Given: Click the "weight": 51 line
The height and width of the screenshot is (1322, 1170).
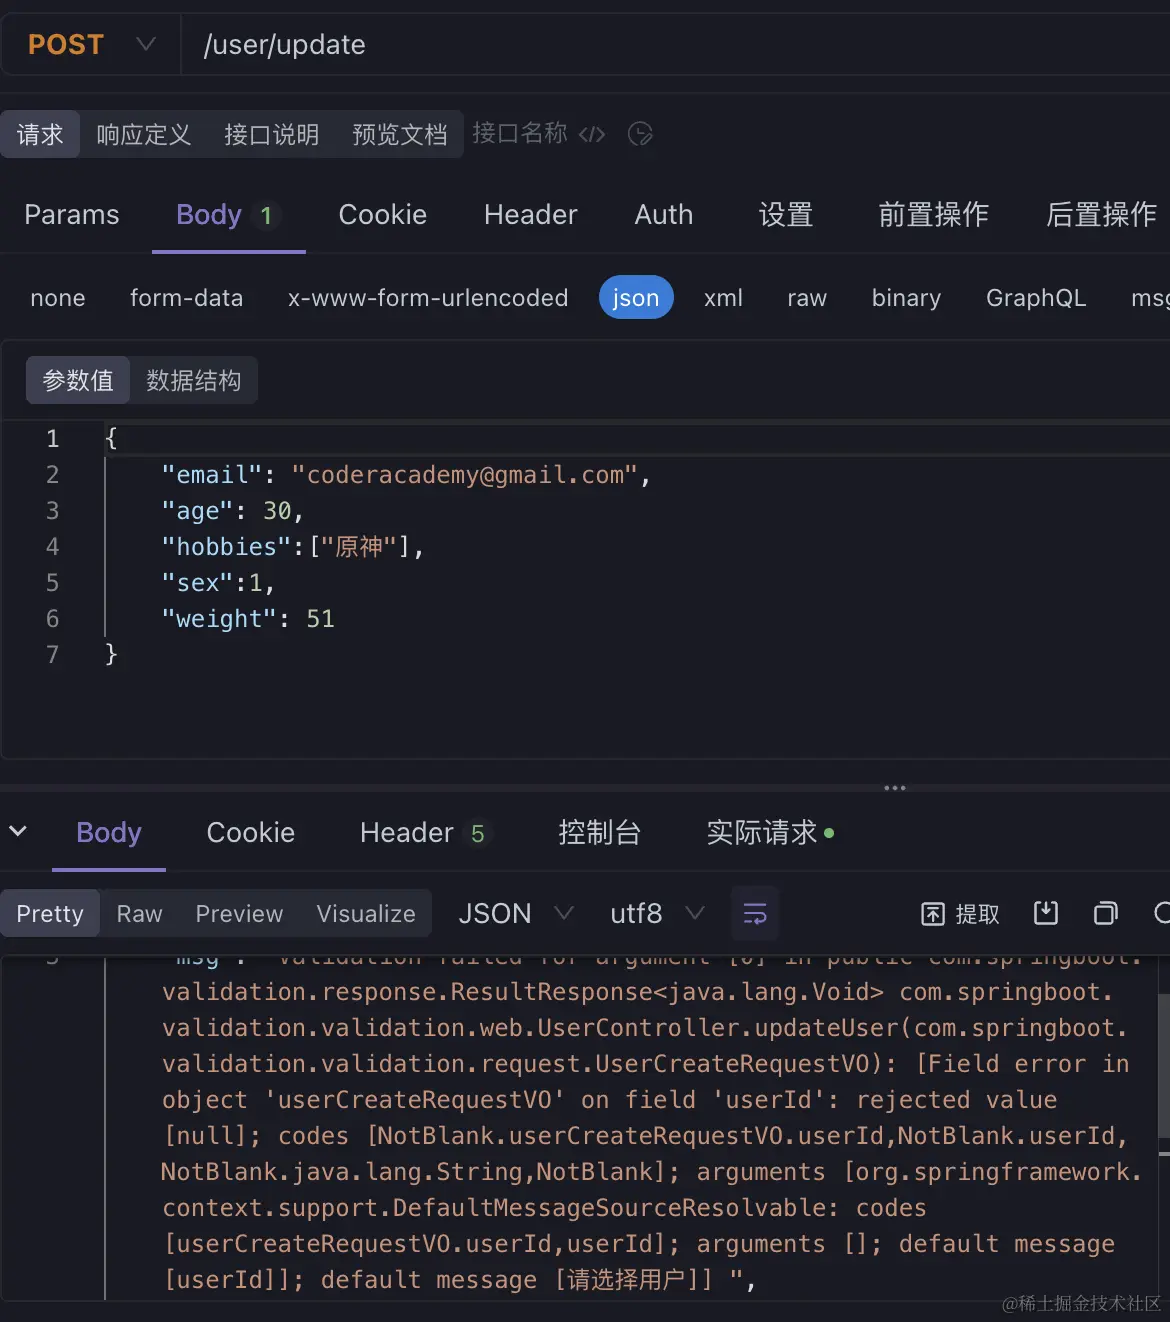Looking at the screenshot, I should pyautogui.click(x=248, y=619).
